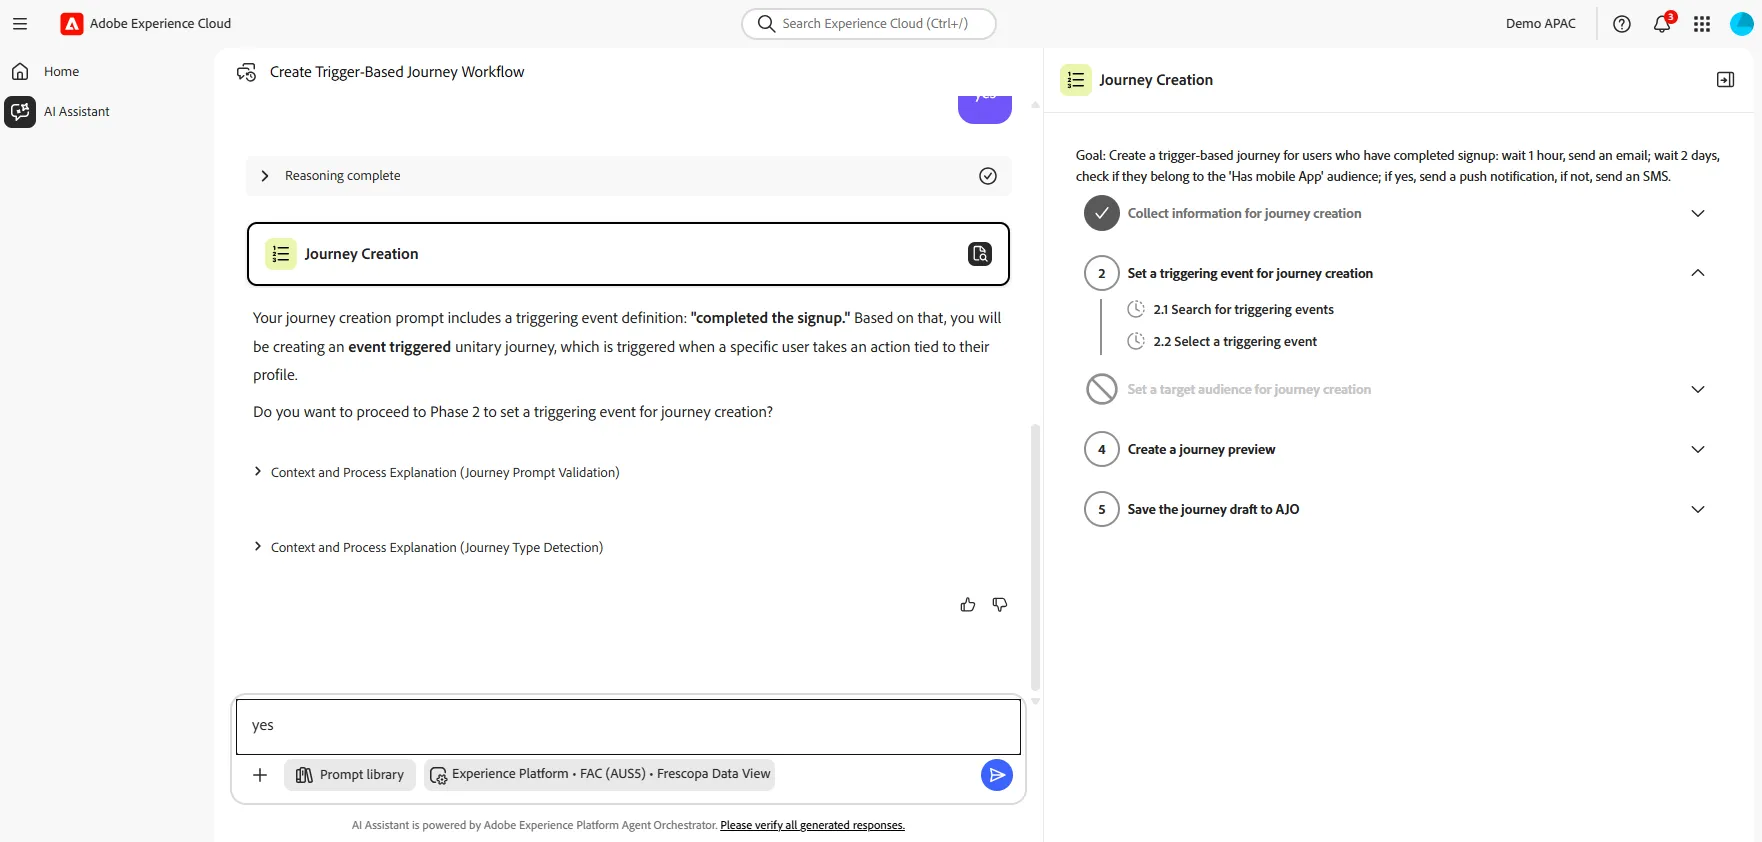
Task: Click the AI Assistant sidebar icon
Action: point(20,112)
